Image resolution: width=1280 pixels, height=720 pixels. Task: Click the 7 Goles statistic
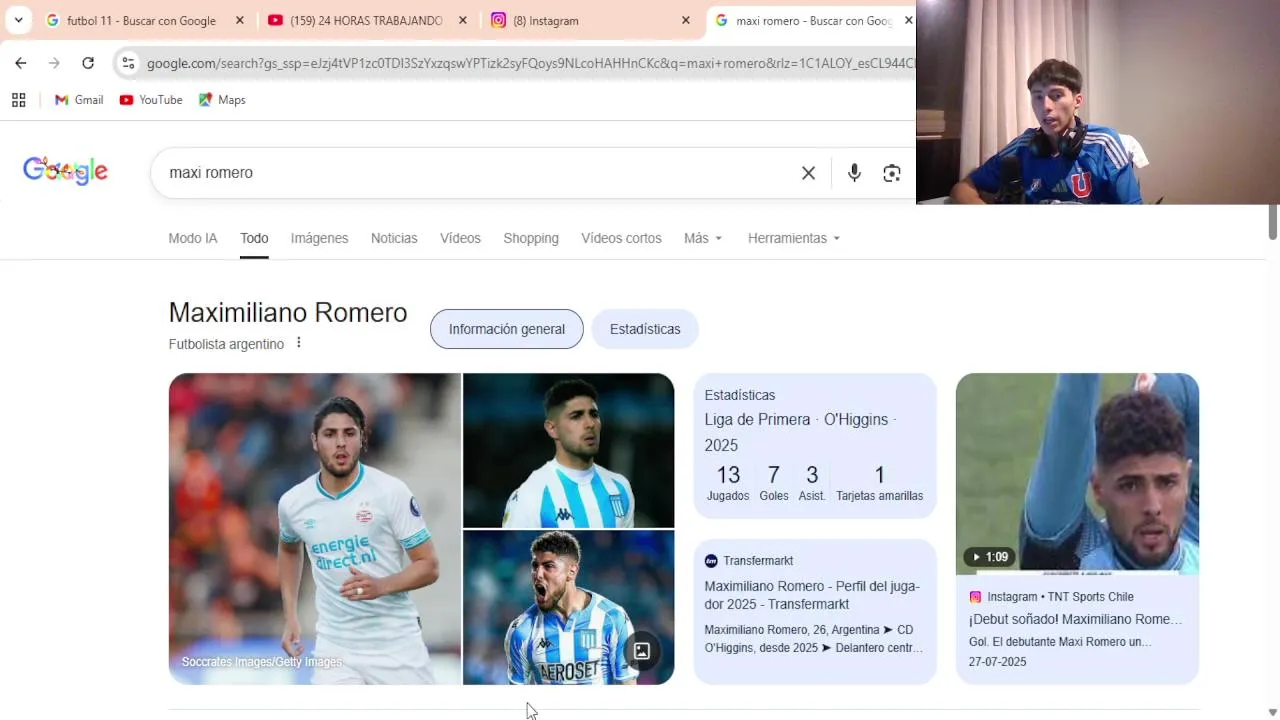click(x=773, y=483)
